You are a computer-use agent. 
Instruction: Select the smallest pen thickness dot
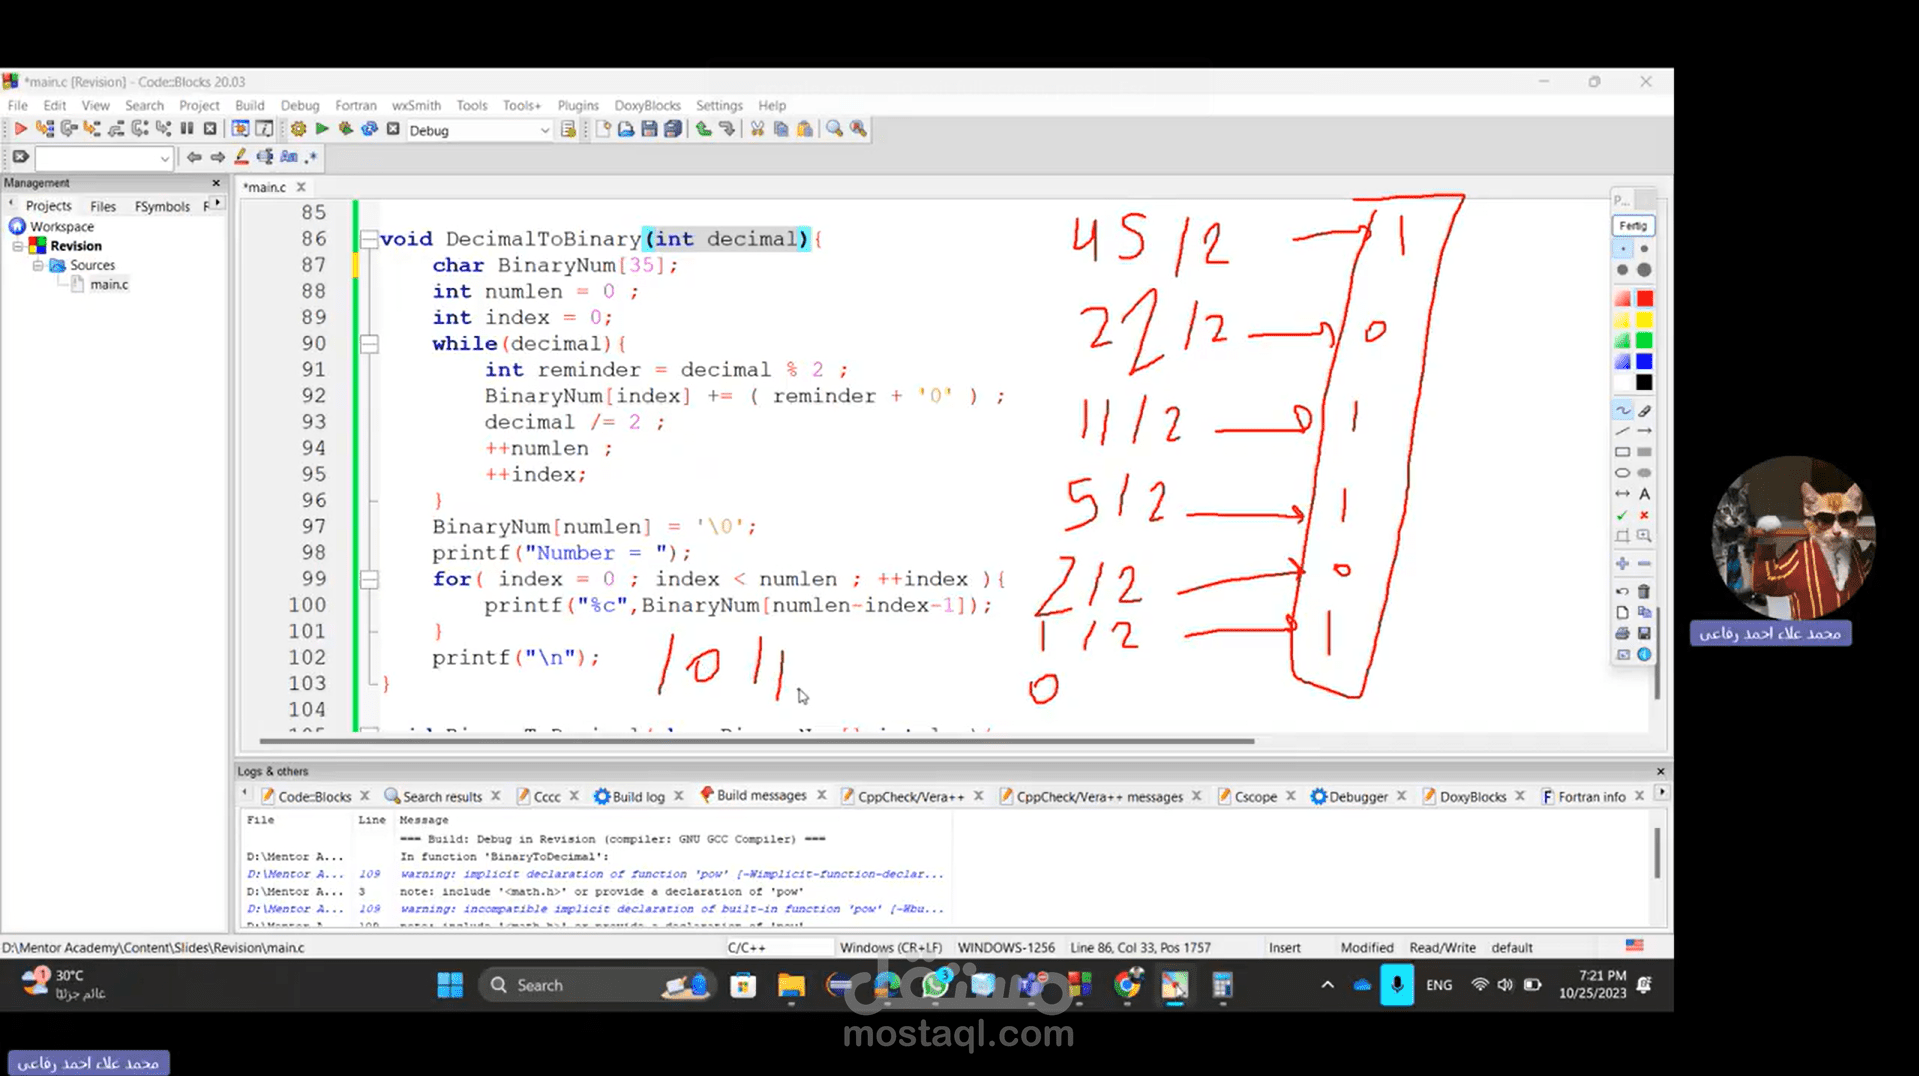[x=1622, y=249]
